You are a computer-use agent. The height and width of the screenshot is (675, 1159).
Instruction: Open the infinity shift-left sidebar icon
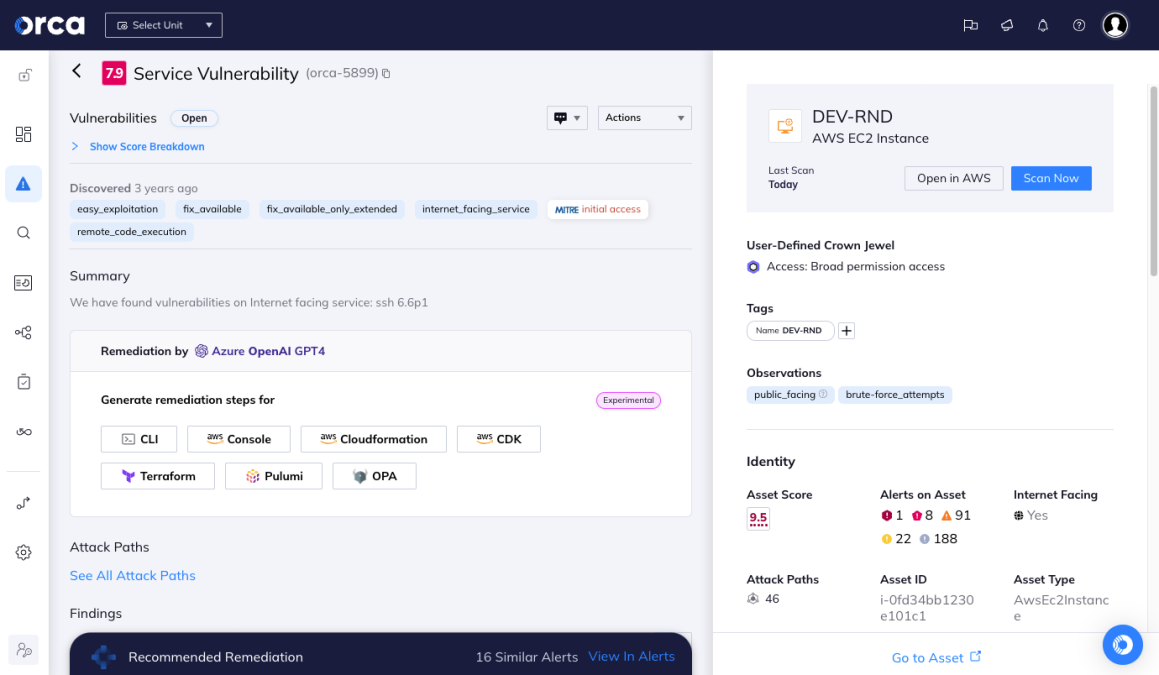click(x=24, y=432)
